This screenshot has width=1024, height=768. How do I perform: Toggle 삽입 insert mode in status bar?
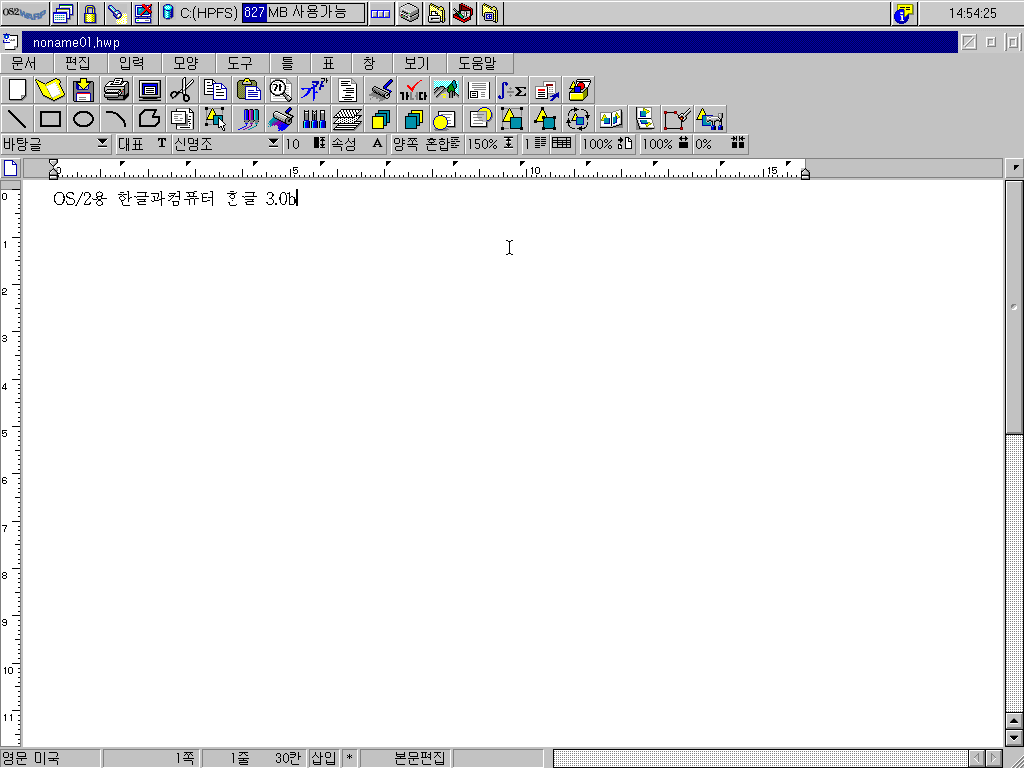[x=323, y=758]
